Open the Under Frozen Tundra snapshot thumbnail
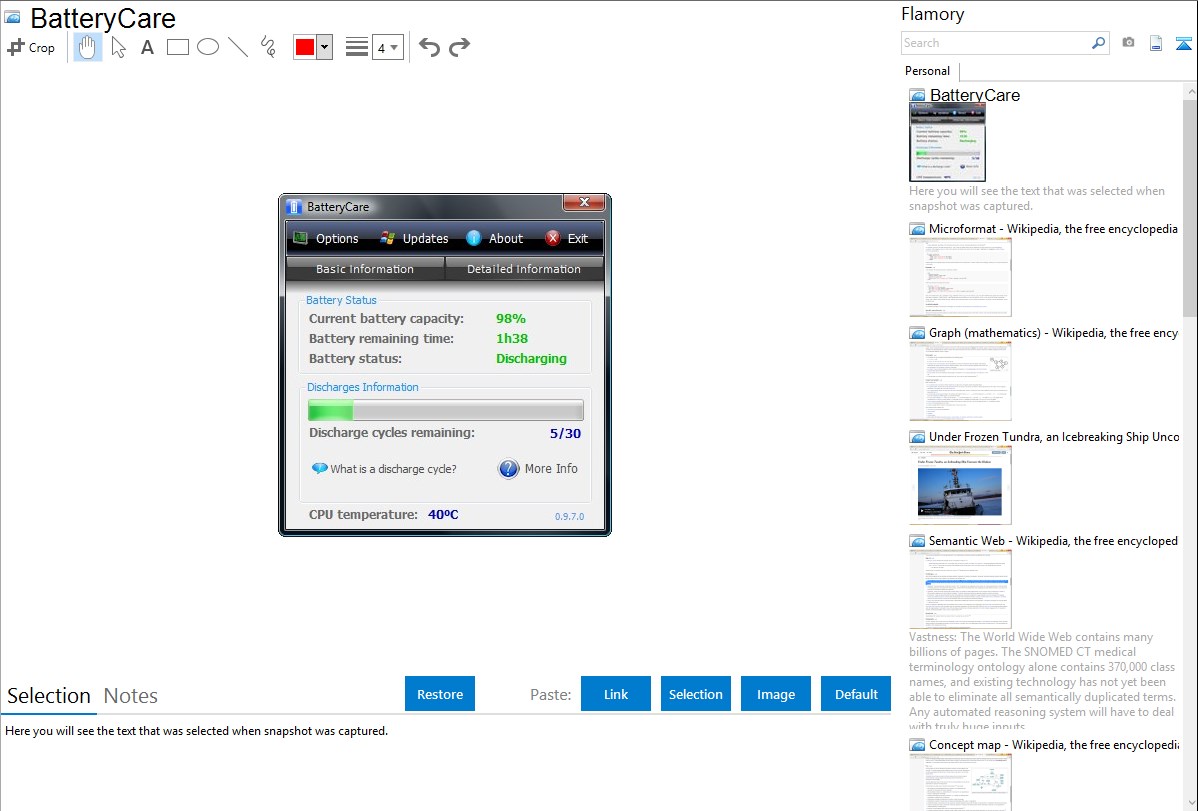Image resolution: width=1198 pixels, height=811 pixels. click(x=960, y=485)
